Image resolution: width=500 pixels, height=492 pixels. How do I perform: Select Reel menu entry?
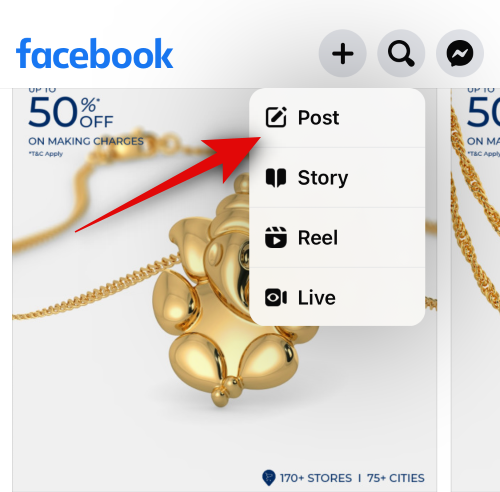point(337,238)
